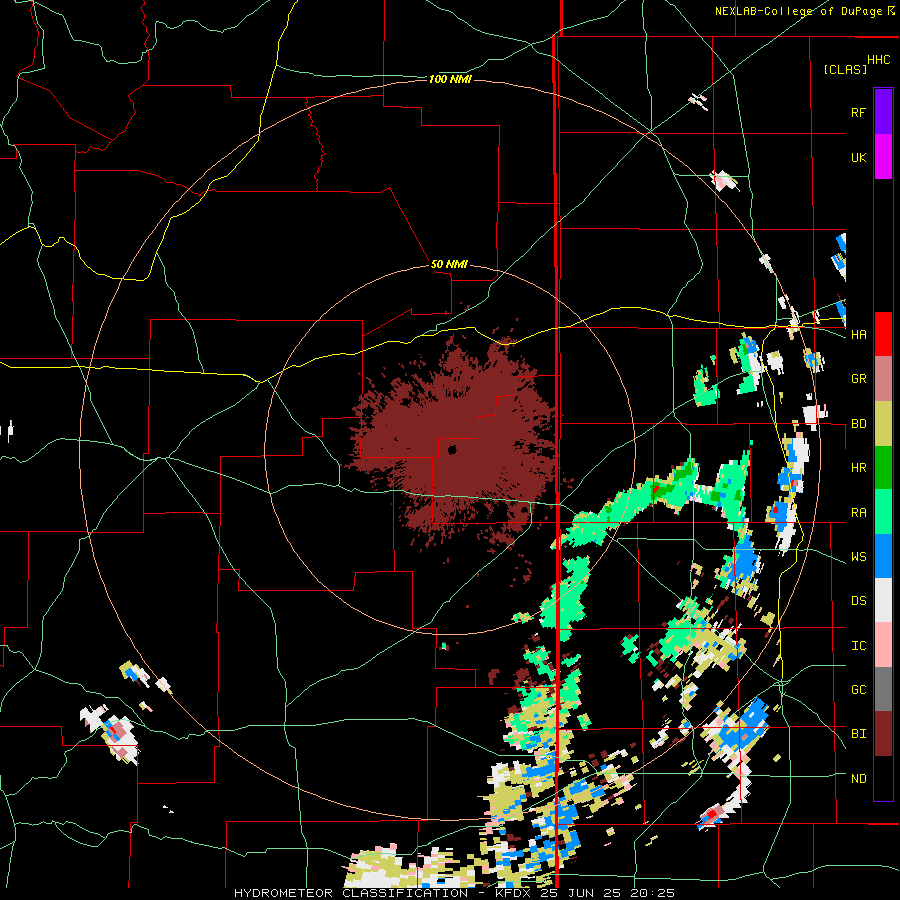Click the 'ND' legend label
900x900 pixels.
(x=858, y=778)
